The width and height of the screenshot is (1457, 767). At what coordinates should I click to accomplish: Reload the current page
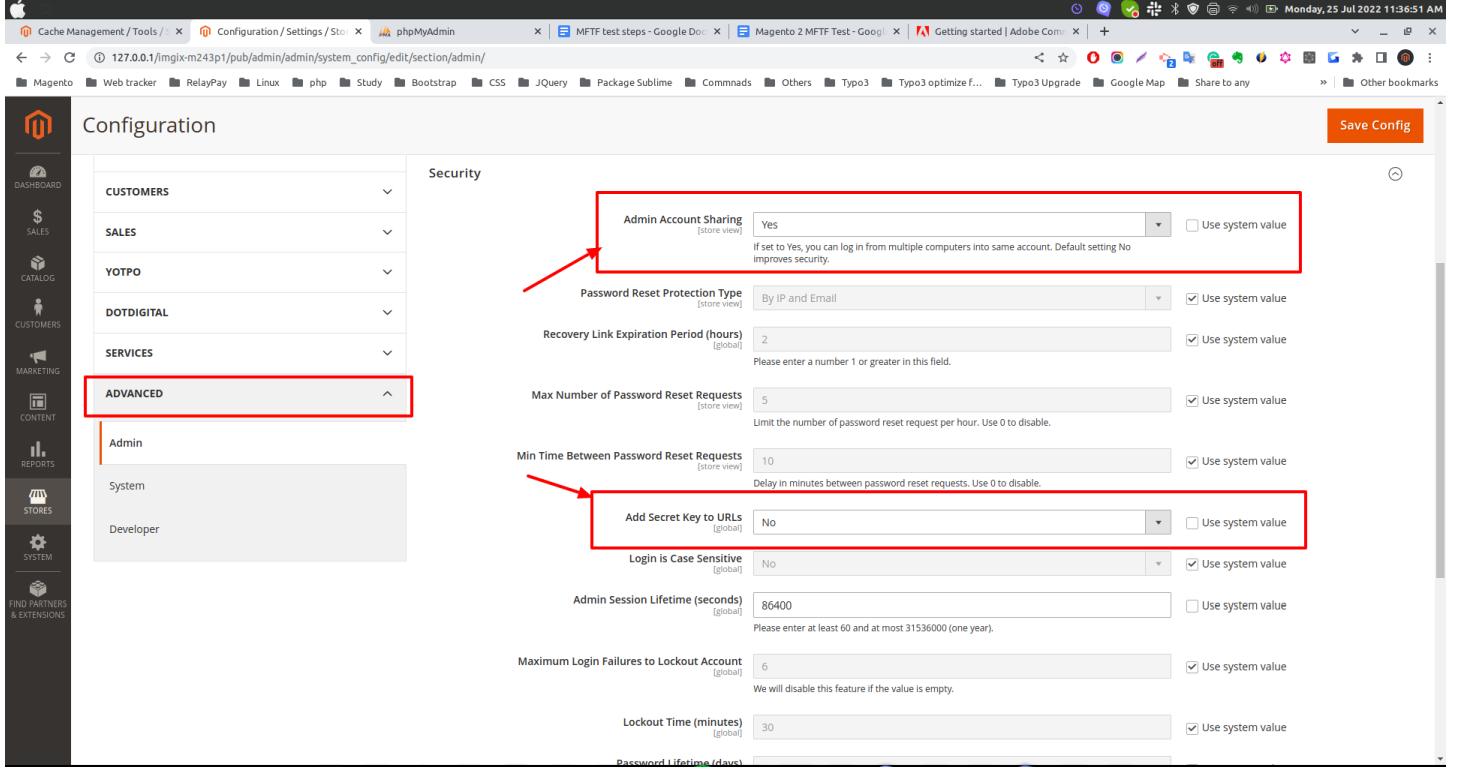(69, 58)
